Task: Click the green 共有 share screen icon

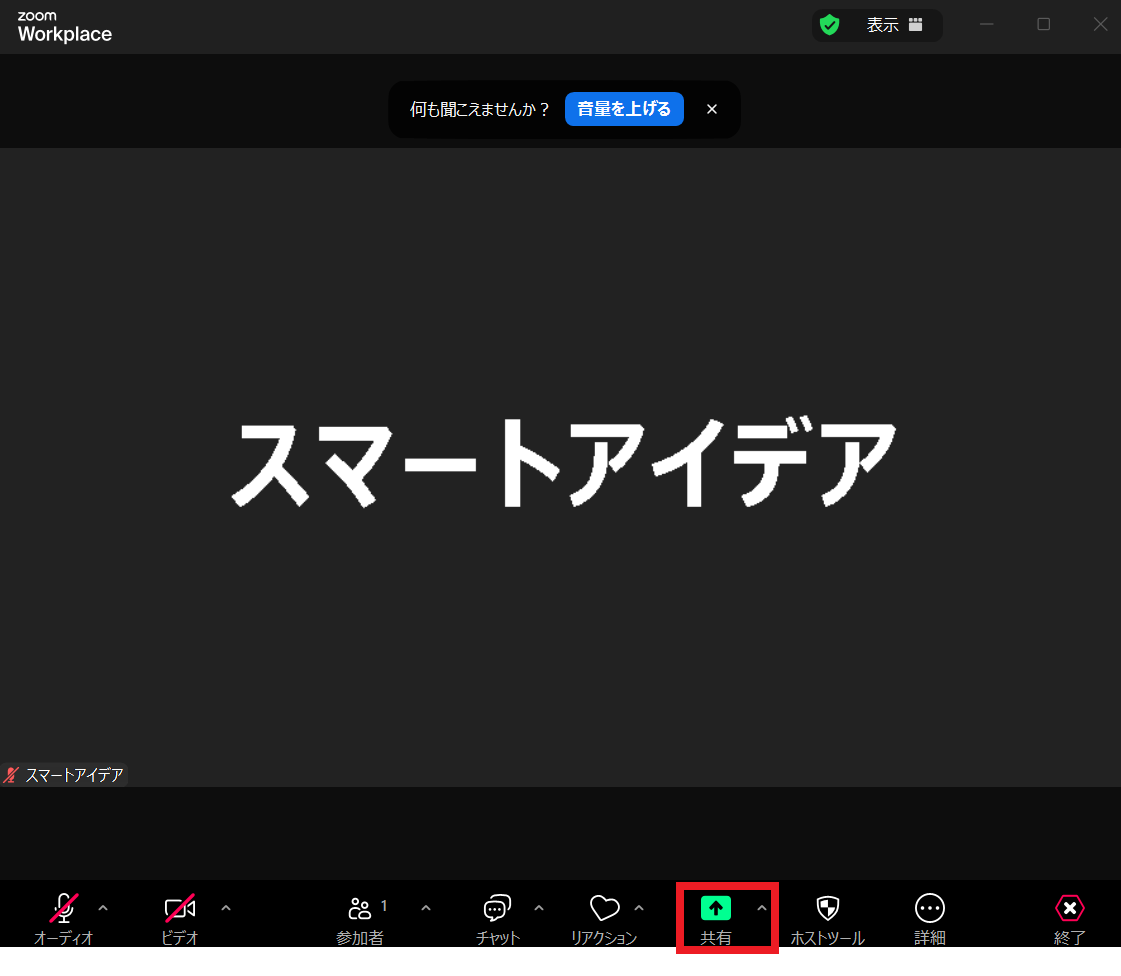Action: pyautogui.click(x=716, y=908)
